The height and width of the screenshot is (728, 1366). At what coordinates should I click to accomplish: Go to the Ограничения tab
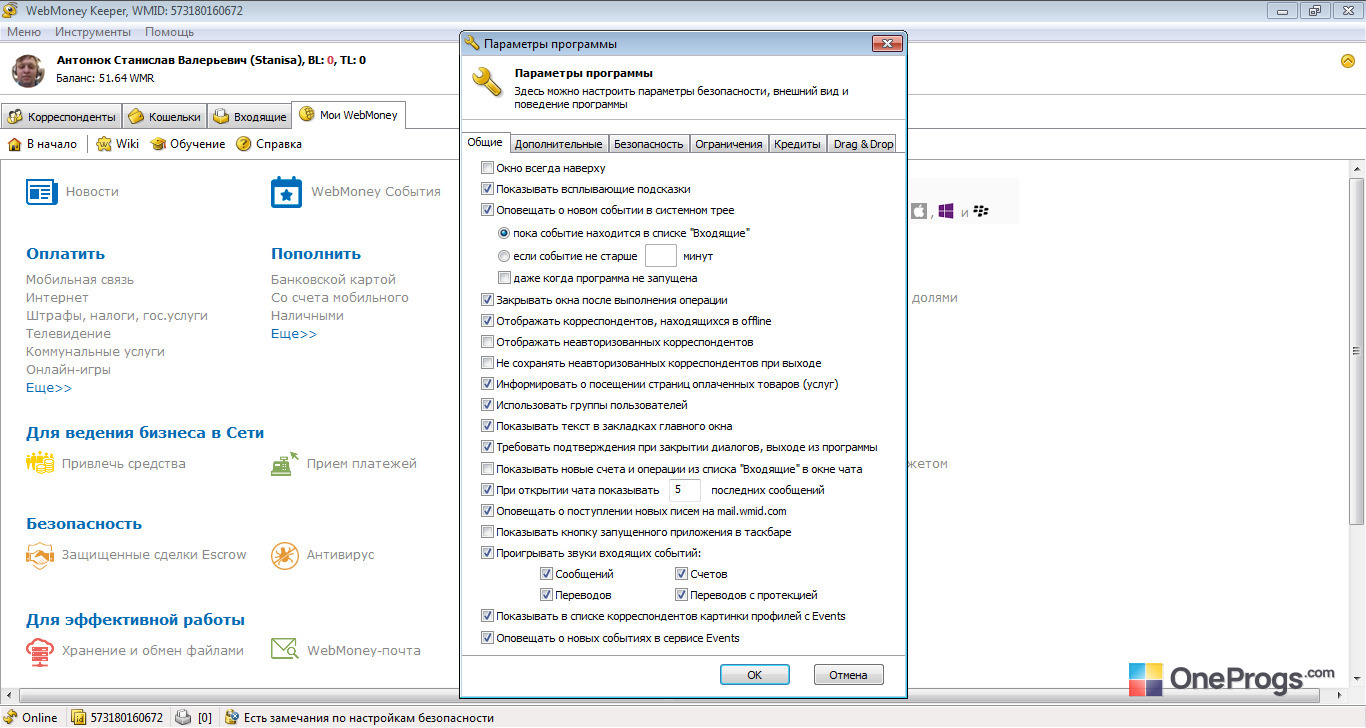tap(729, 144)
